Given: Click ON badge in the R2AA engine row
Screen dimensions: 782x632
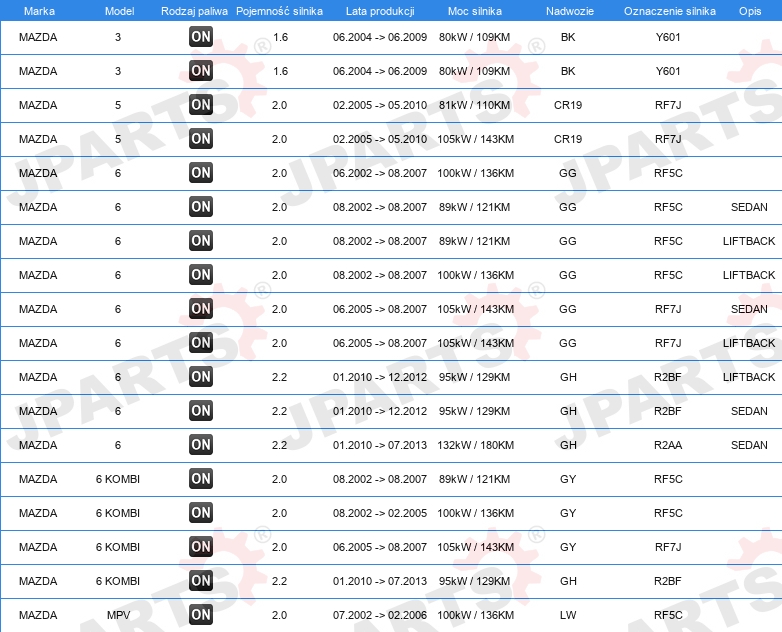Looking at the screenshot, I should coord(201,444).
